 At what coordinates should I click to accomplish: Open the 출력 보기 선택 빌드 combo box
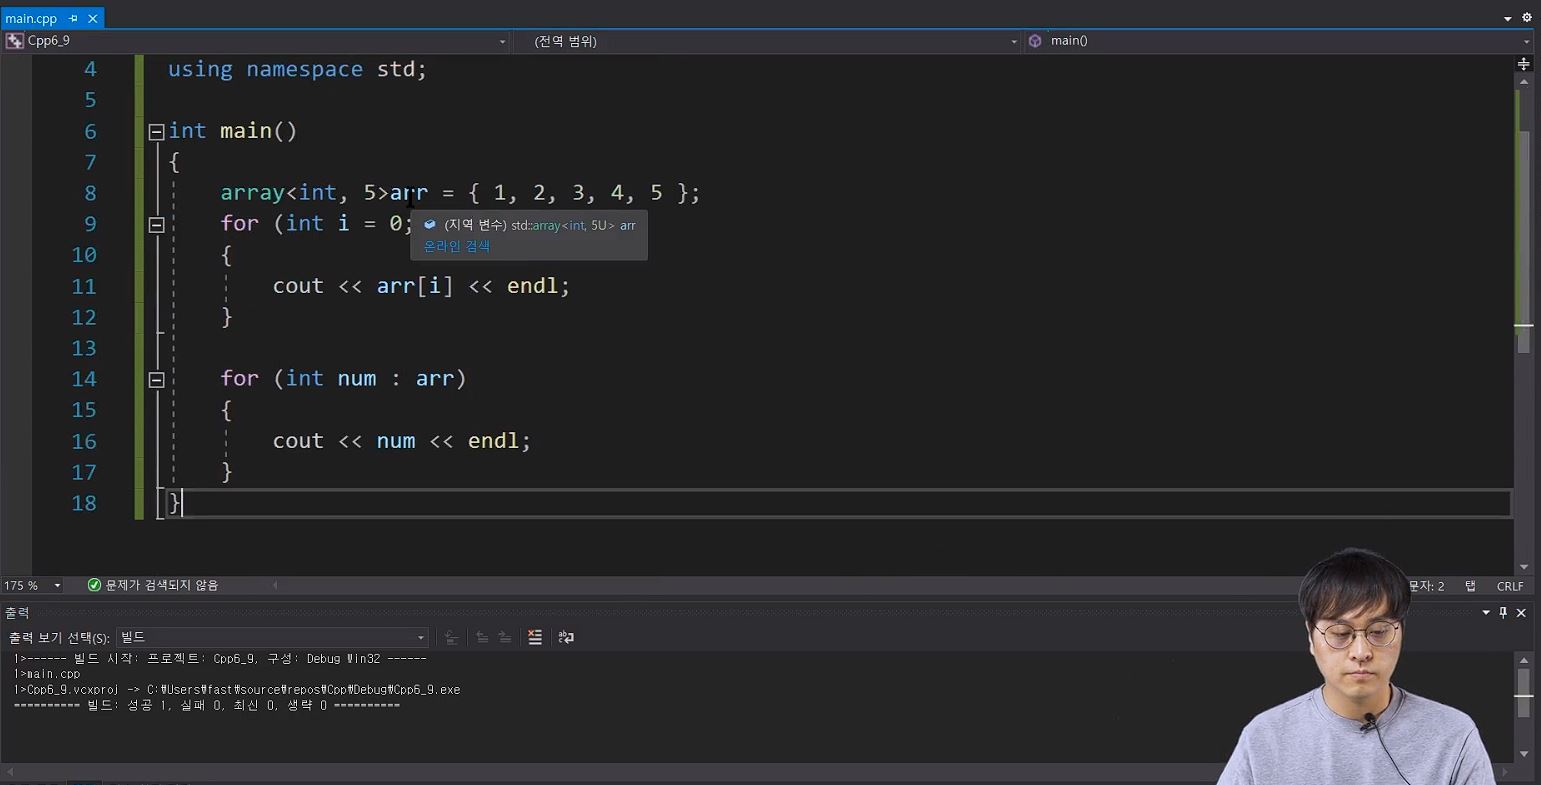[x=273, y=637]
